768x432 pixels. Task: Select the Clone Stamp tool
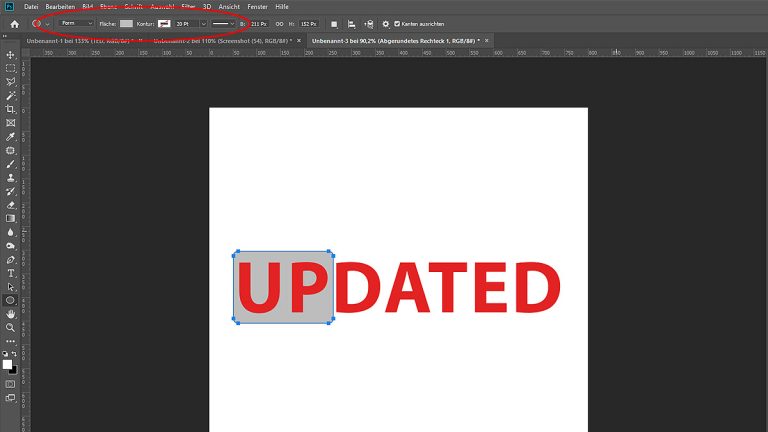click(10, 178)
